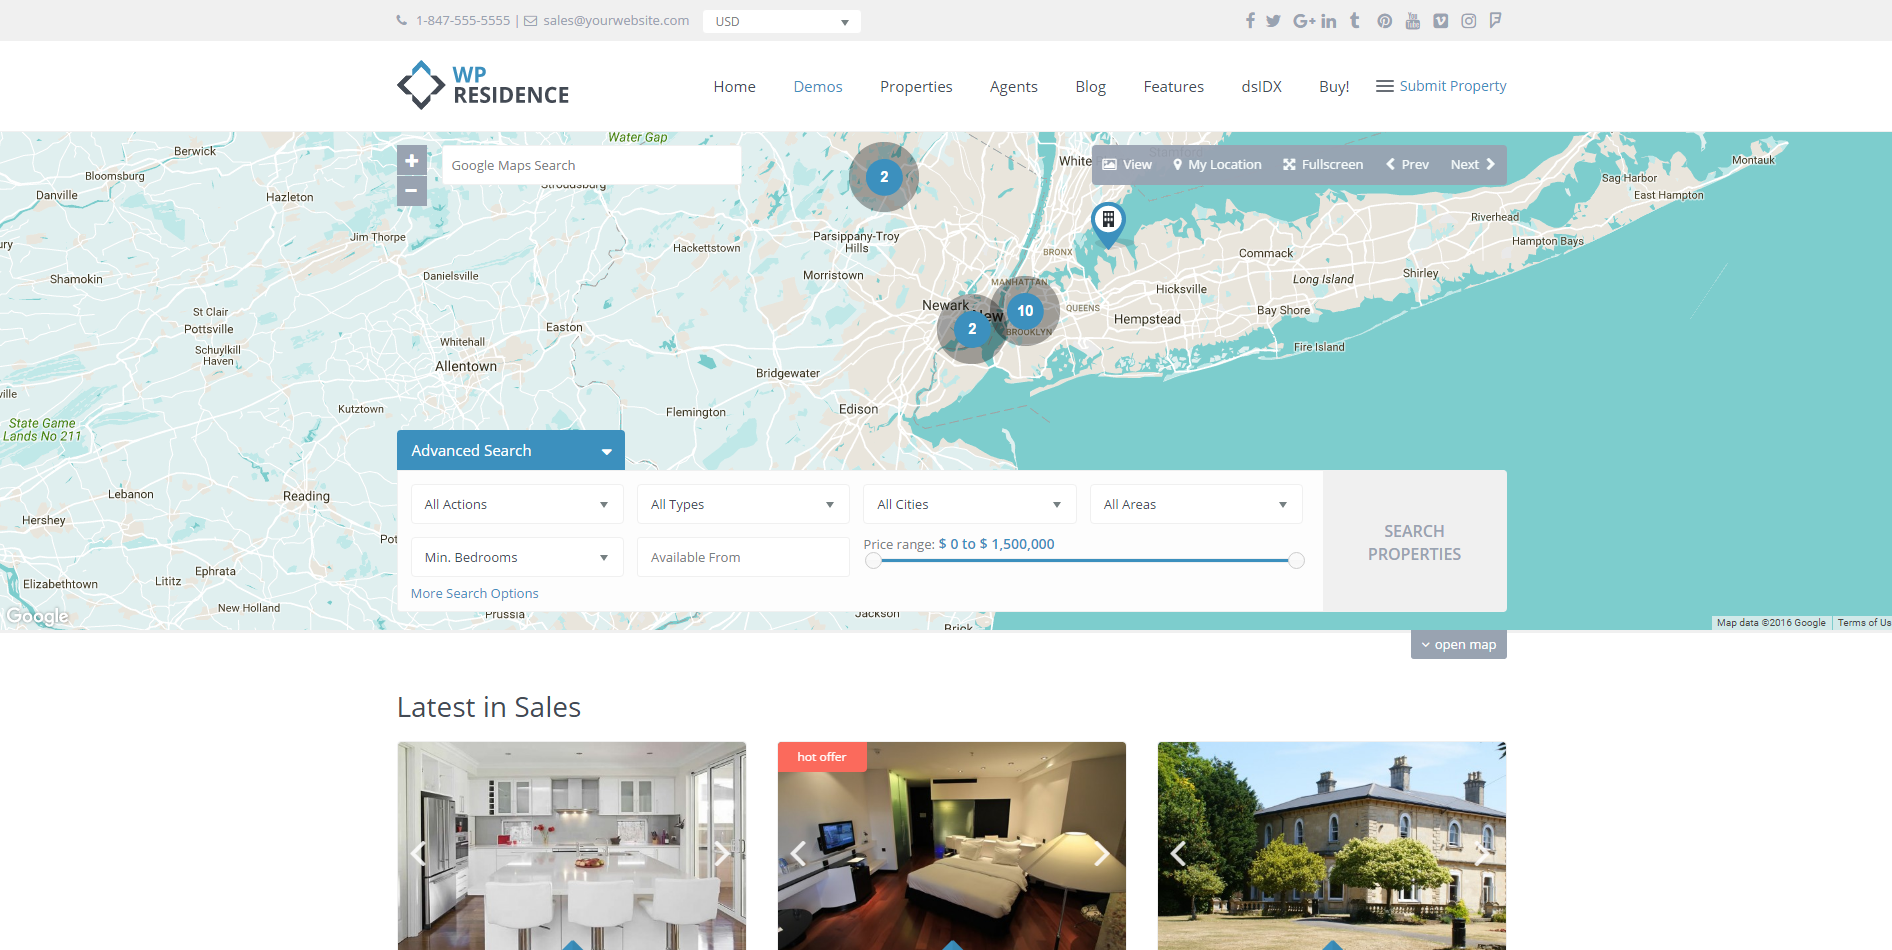
Task: Click the Search Properties button
Action: click(1415, 541)
